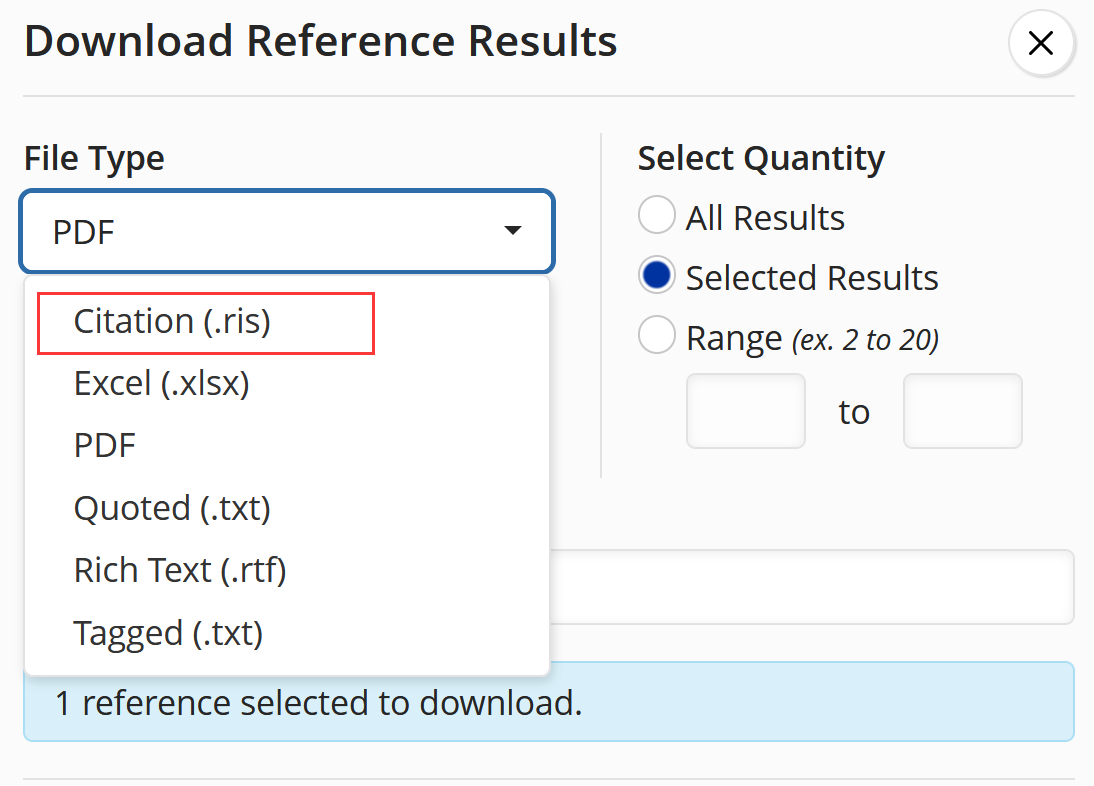Screen dimensions: 1094x786
Task: Click the Download Reference Results title
Action: tap(321, 42)
